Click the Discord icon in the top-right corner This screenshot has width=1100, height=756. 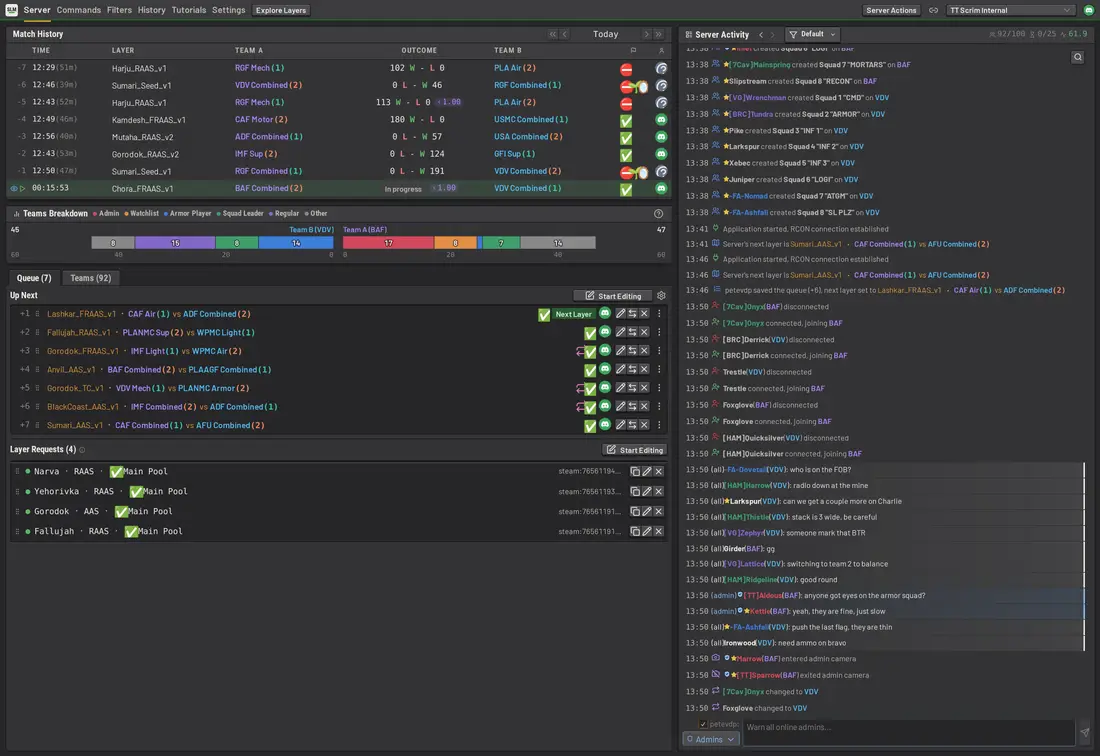[1089, 11]
